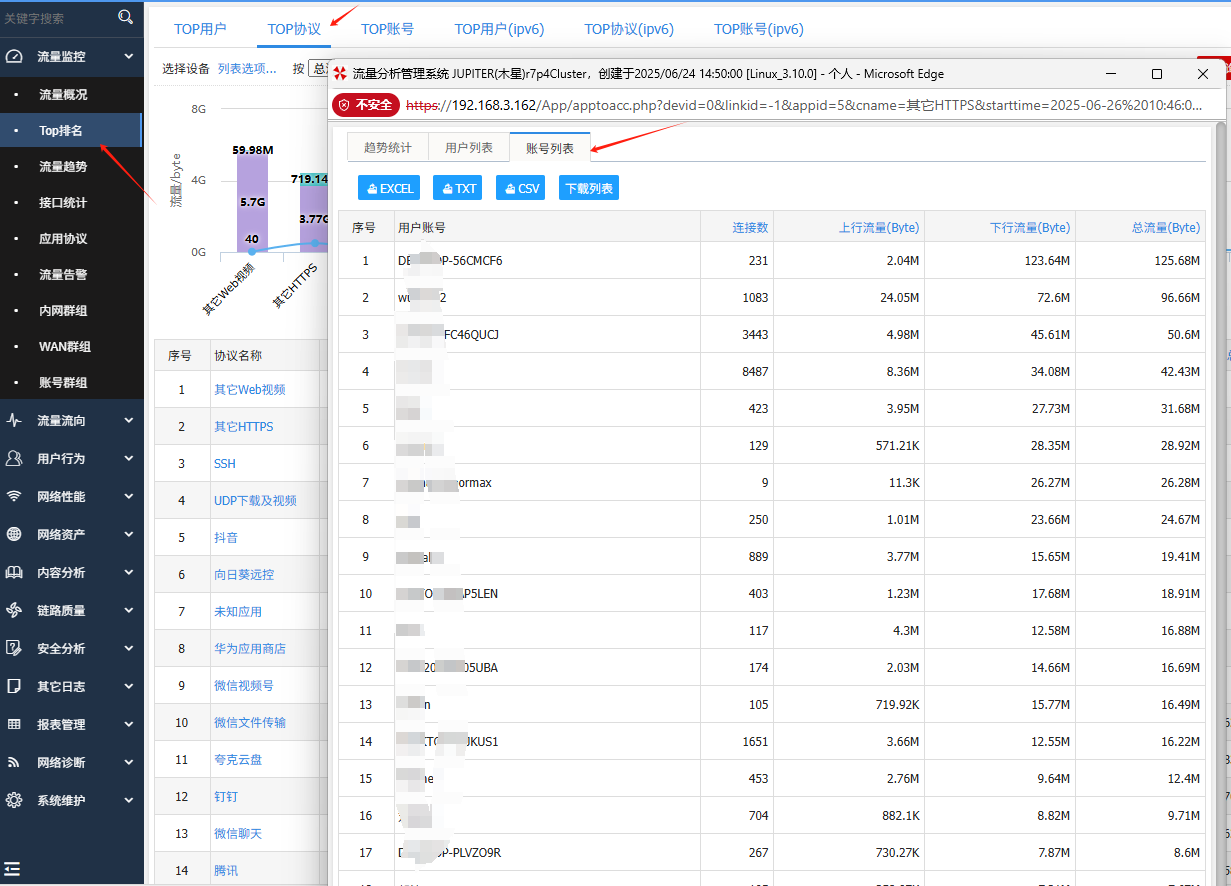This screenshot has width=1231, height=886.
Task: Expand the 报表管理 menu chevron
Action: 129,724
